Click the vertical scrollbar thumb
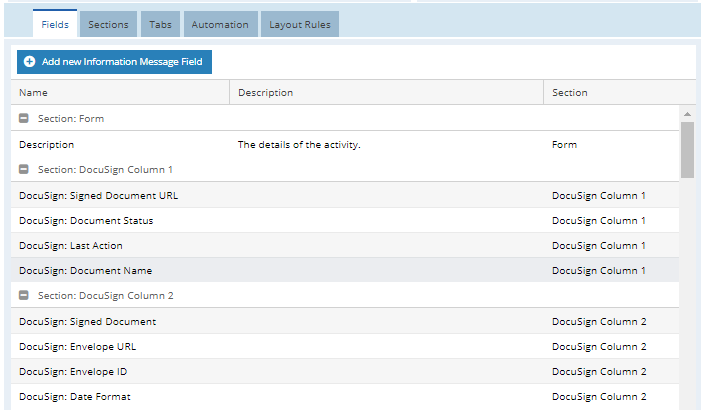The height and width of the screenshot is (410, 701). pos(687,149)
